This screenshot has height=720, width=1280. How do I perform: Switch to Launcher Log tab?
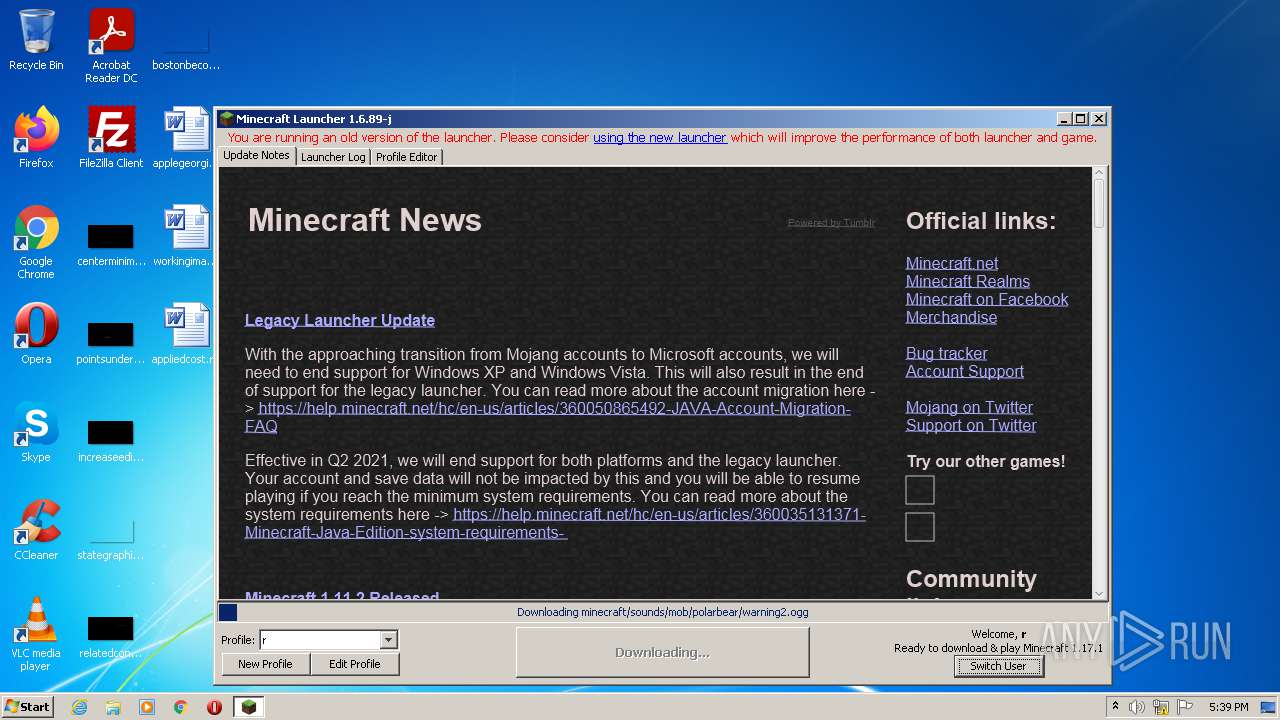pyautogui.click(x=333, y=157)
